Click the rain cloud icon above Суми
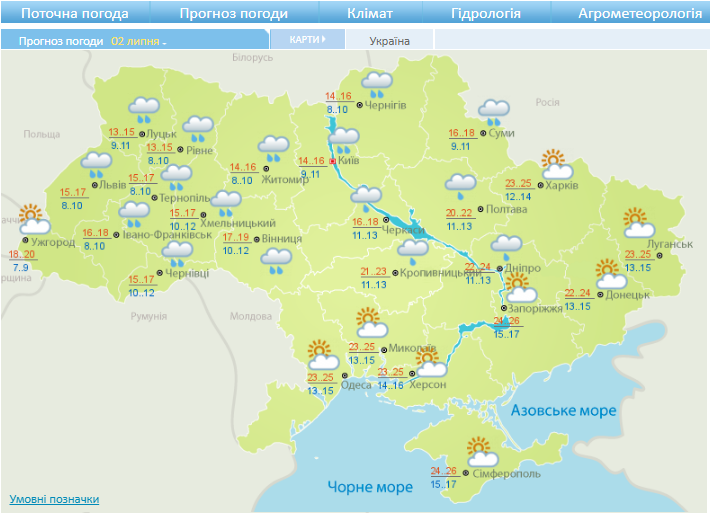Image resolution: width=710 pixels, height=513 pixels. coord(493,111)
